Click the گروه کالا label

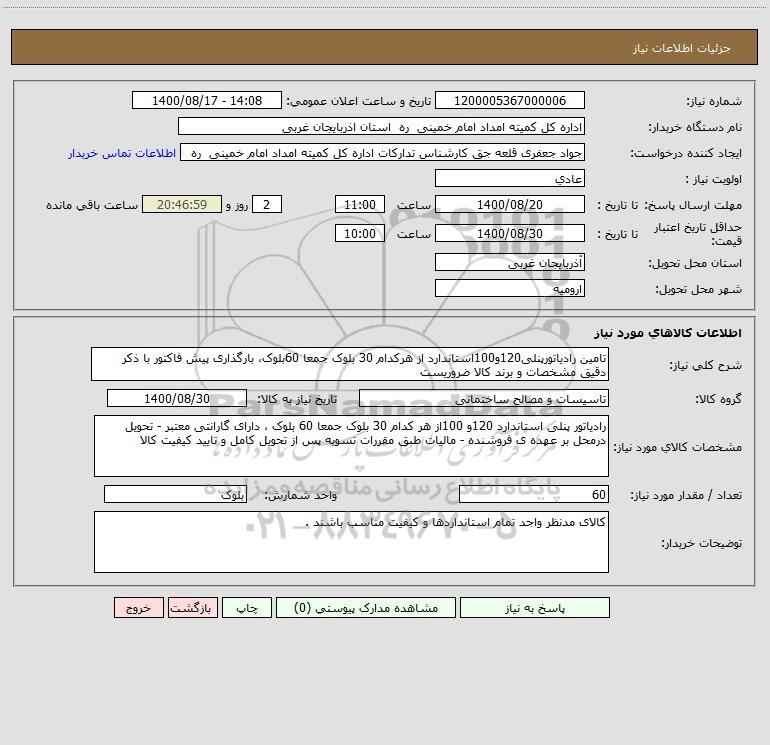tap(718, 399)
